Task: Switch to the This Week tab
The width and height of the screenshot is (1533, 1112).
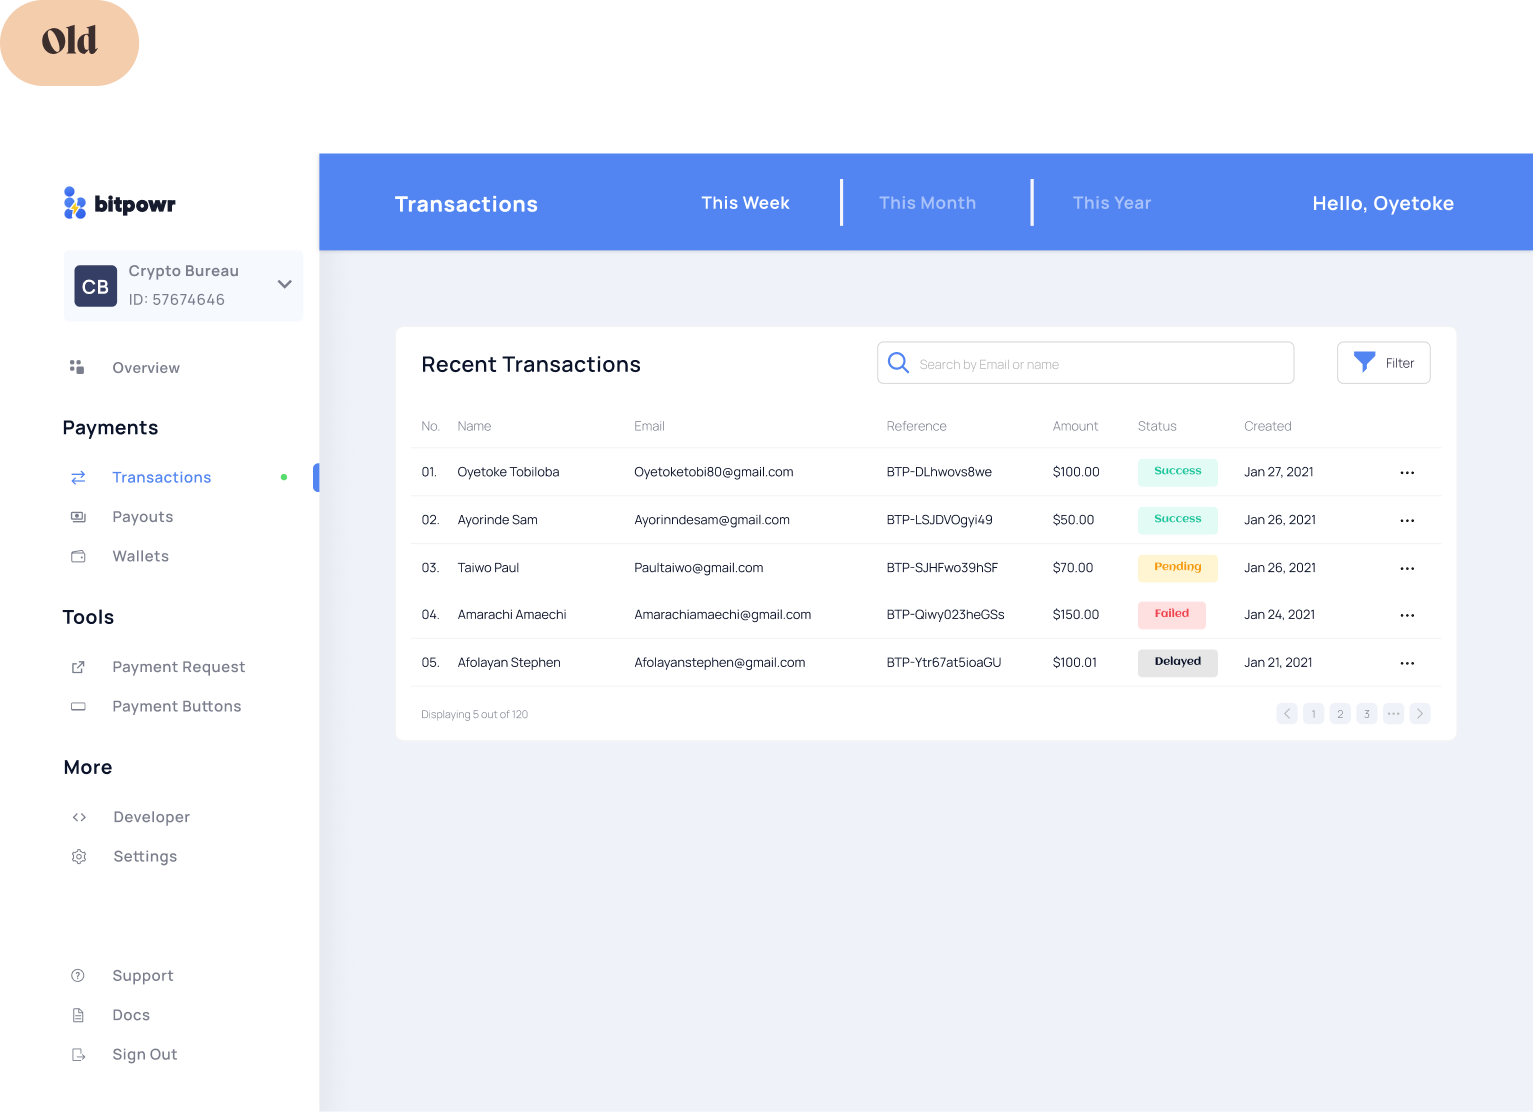Action: point(745,203)
